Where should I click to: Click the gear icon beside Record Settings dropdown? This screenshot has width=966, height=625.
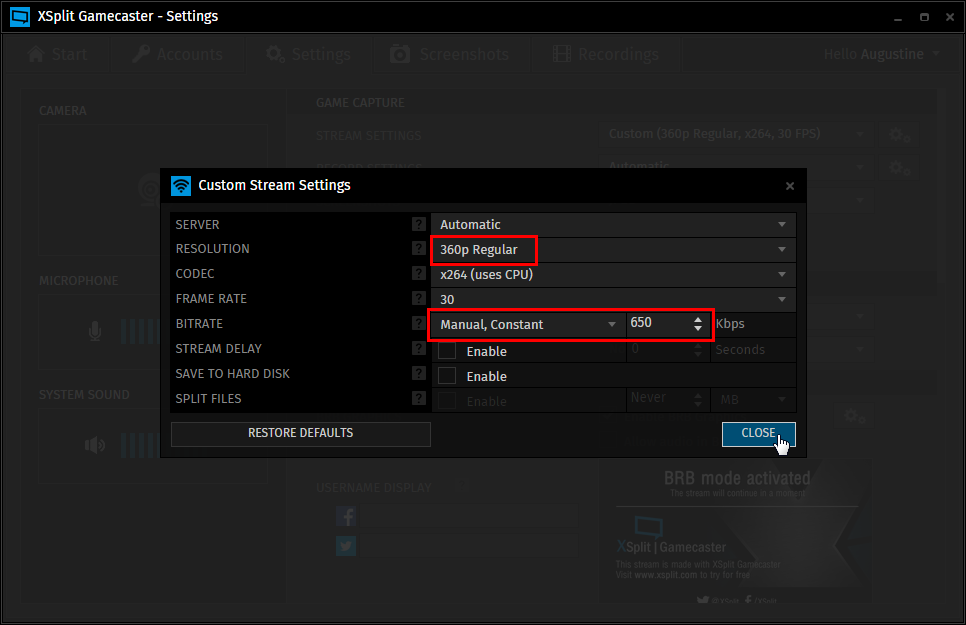click(x=899, y=167)
